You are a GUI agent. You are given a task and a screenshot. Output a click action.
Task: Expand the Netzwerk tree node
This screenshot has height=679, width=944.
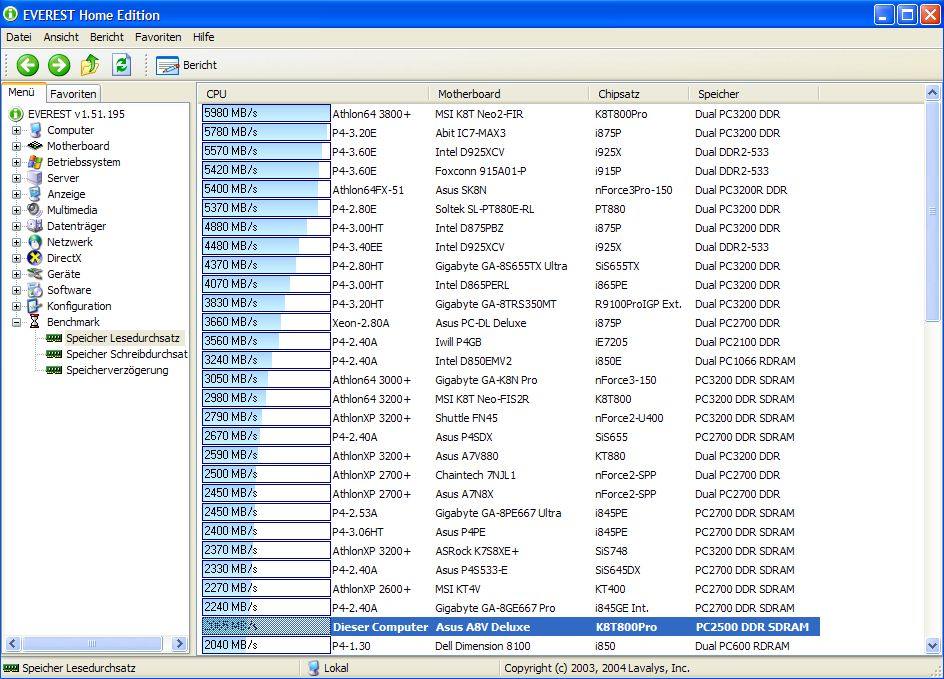pos(16,242)
